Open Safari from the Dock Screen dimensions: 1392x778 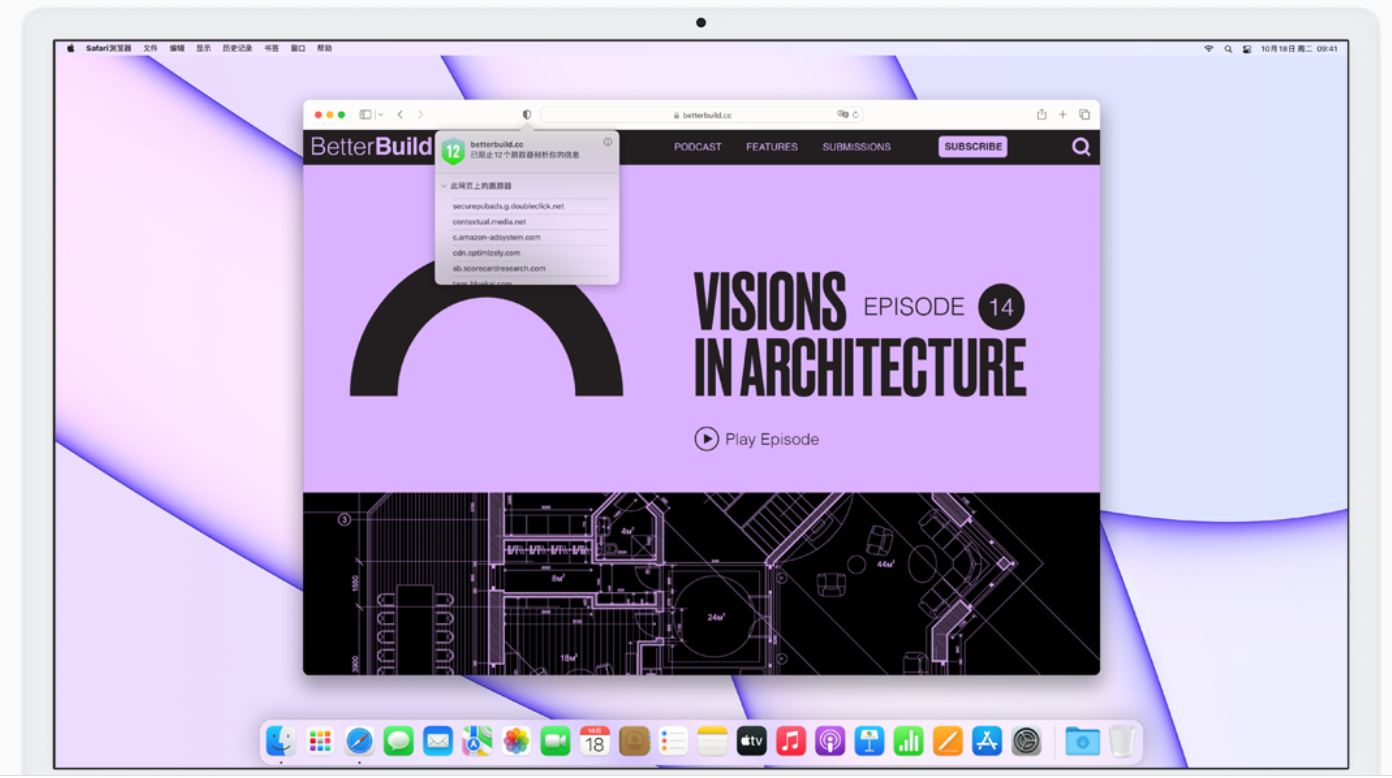pos(359,741)
